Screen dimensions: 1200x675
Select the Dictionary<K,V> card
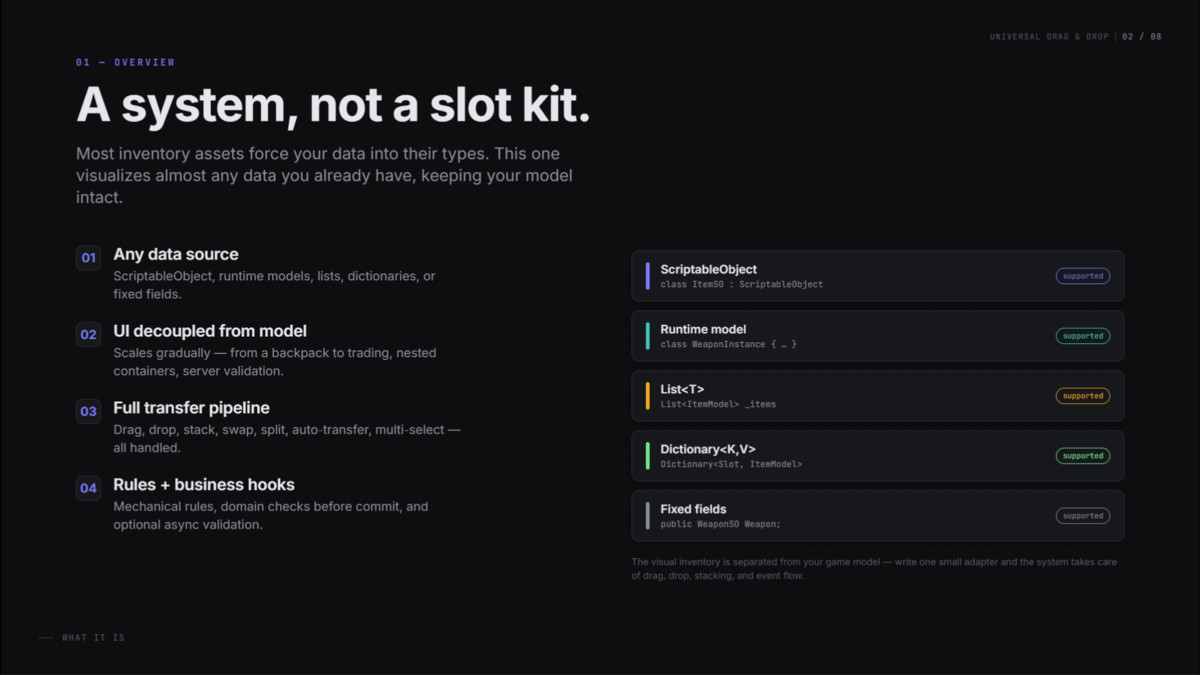click(878, 456)
